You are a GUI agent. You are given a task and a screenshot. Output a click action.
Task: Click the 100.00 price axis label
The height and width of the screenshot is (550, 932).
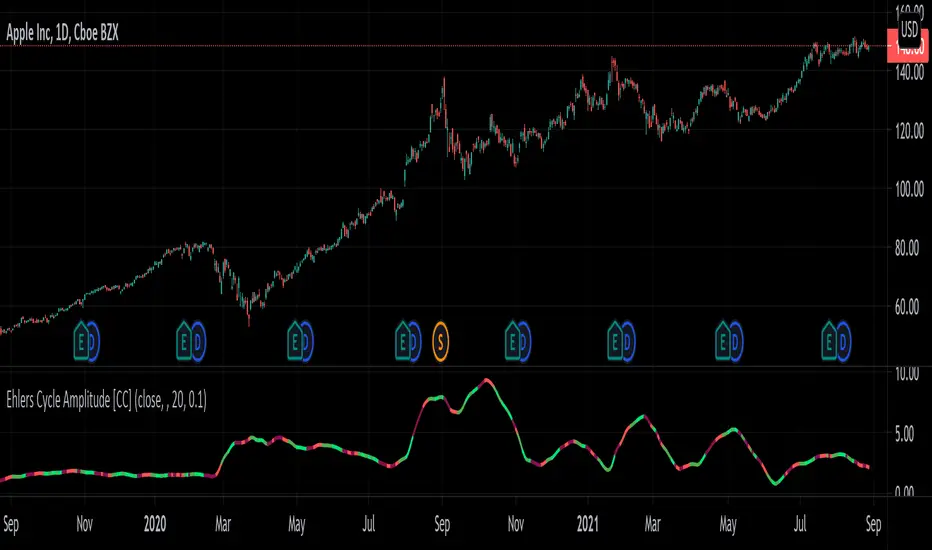pyautogui.click(x=909, y=190)
